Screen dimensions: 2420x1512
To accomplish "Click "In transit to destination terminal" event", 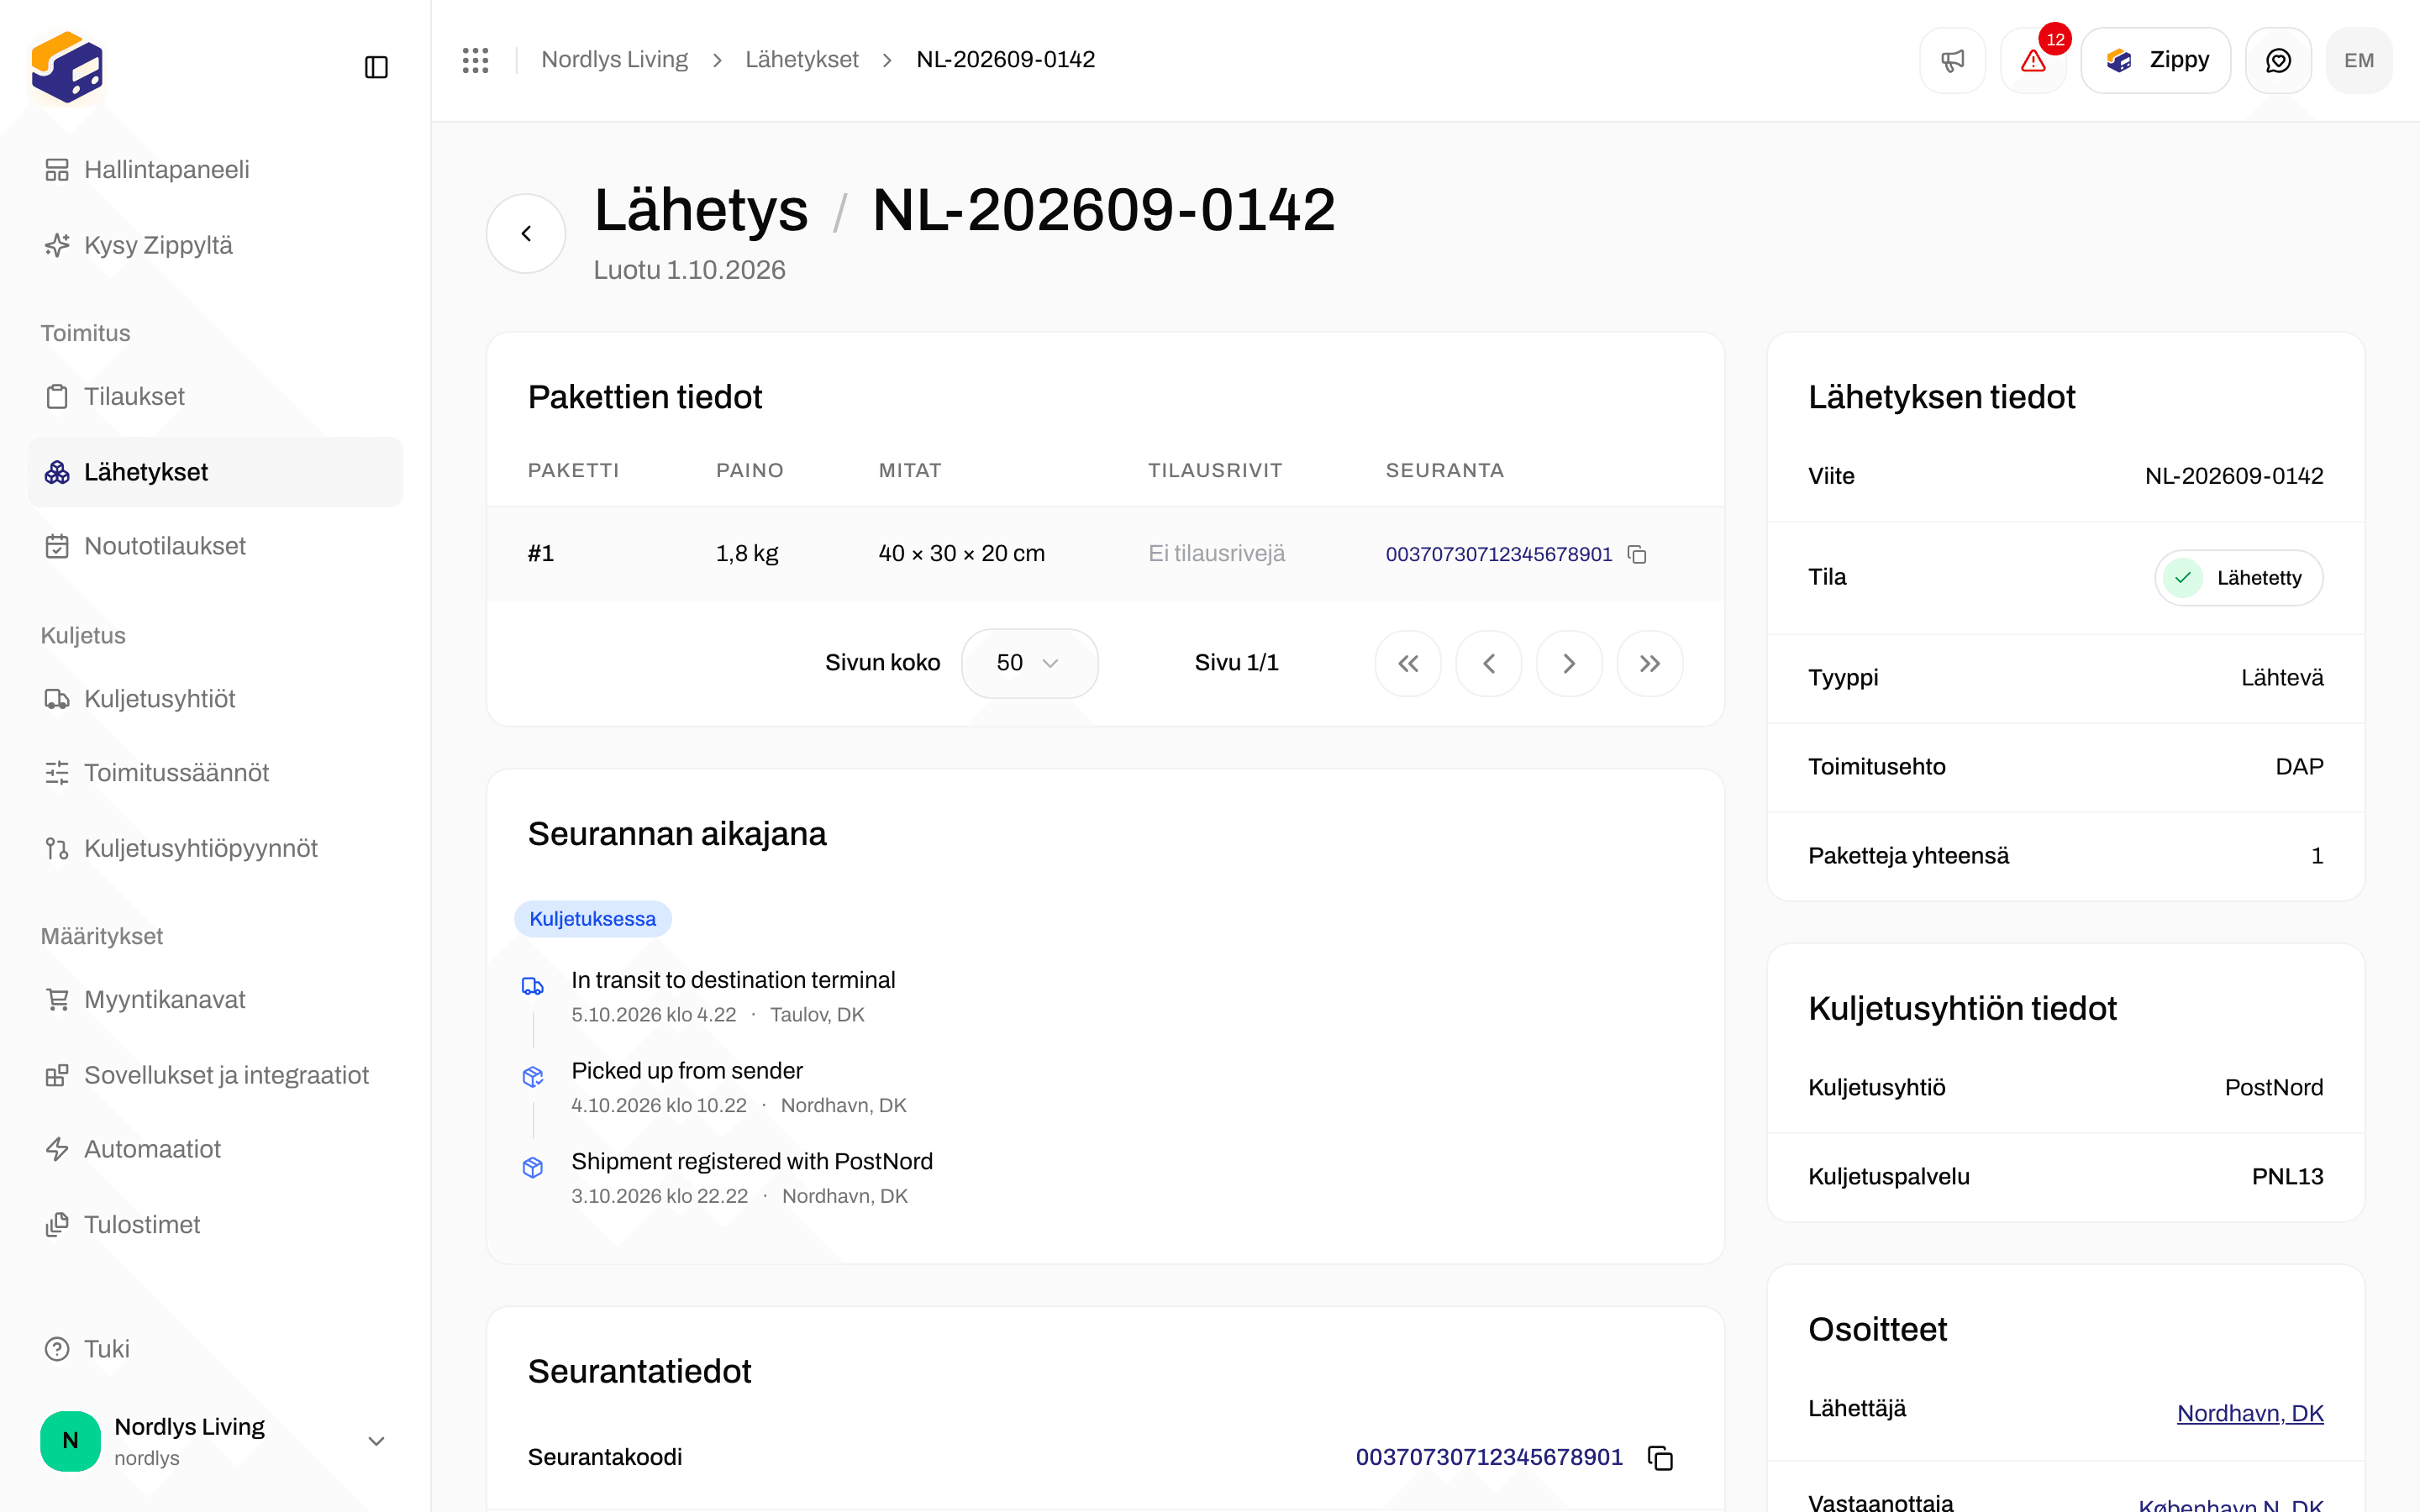I will (733, 980).
